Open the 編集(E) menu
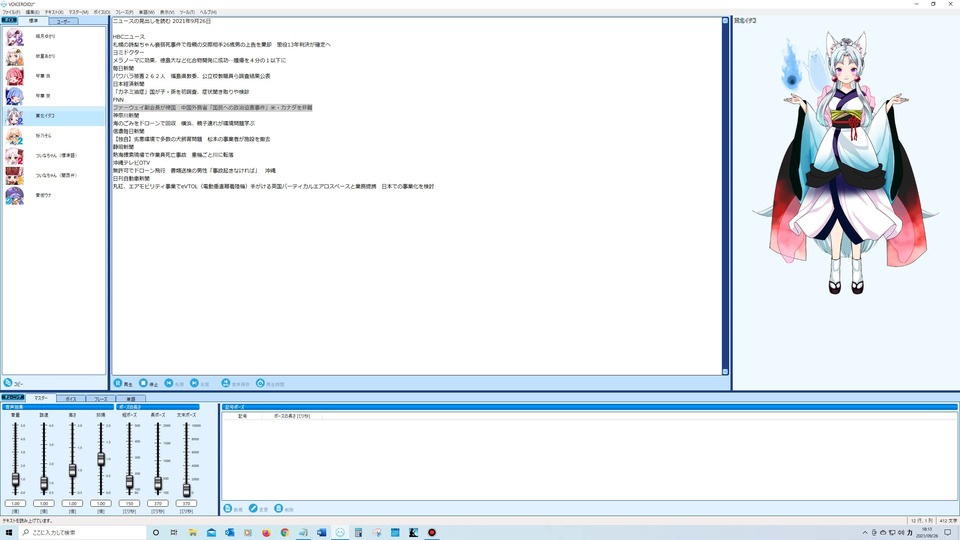This screenshot has width=960, height=540. pos(32,12)
